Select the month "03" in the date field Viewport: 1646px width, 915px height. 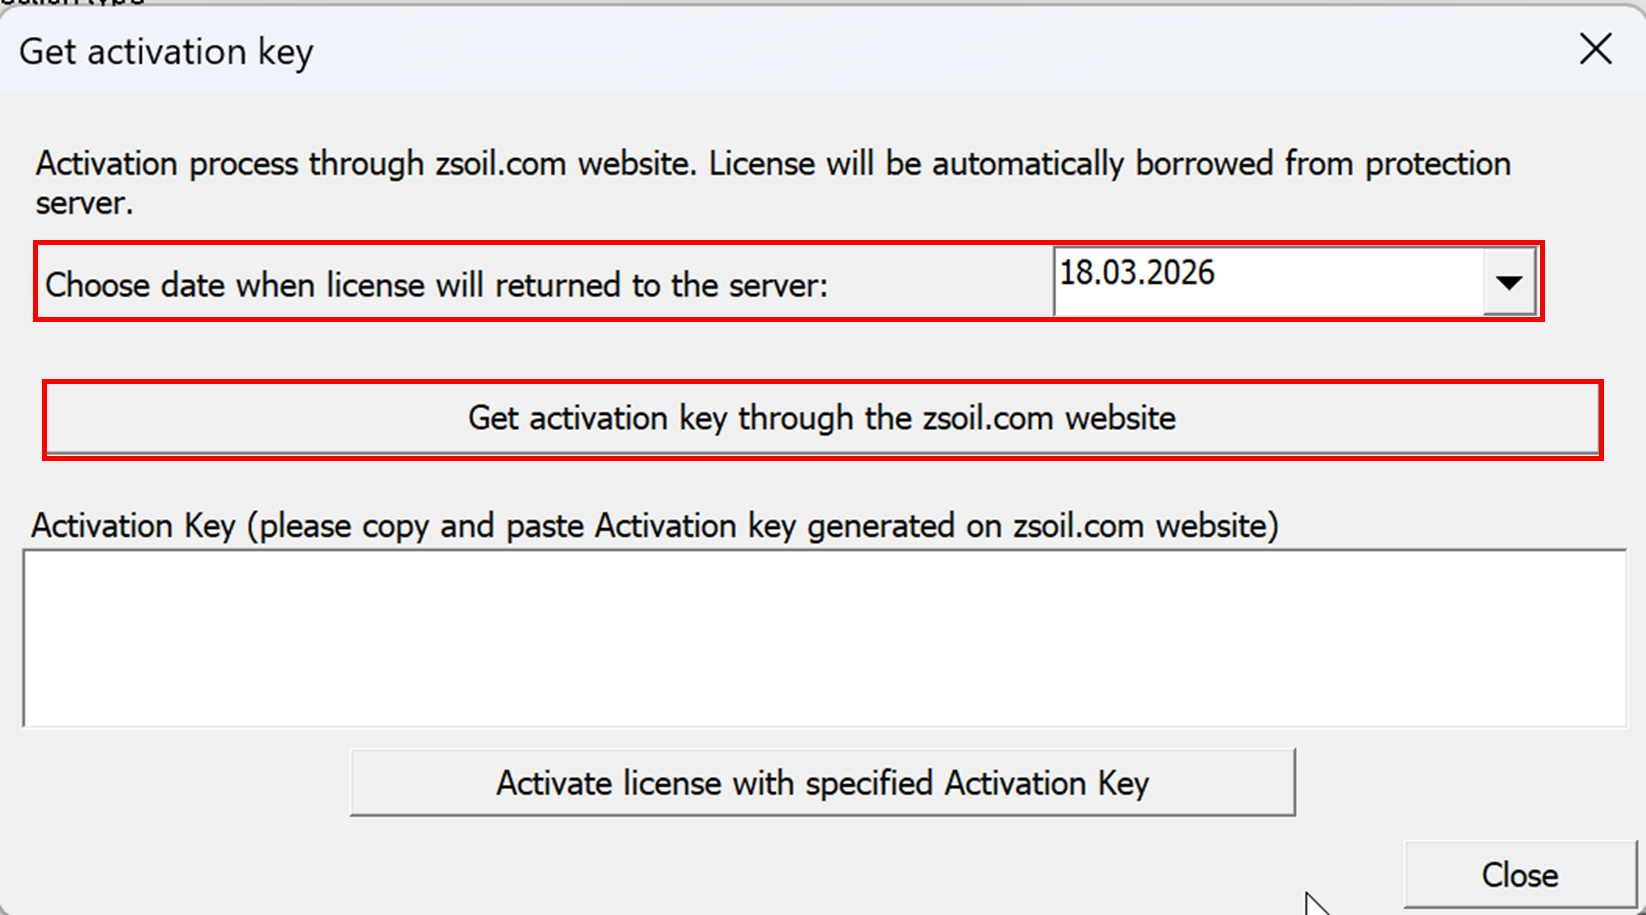pyautogui.click(x=1120, y=273)
